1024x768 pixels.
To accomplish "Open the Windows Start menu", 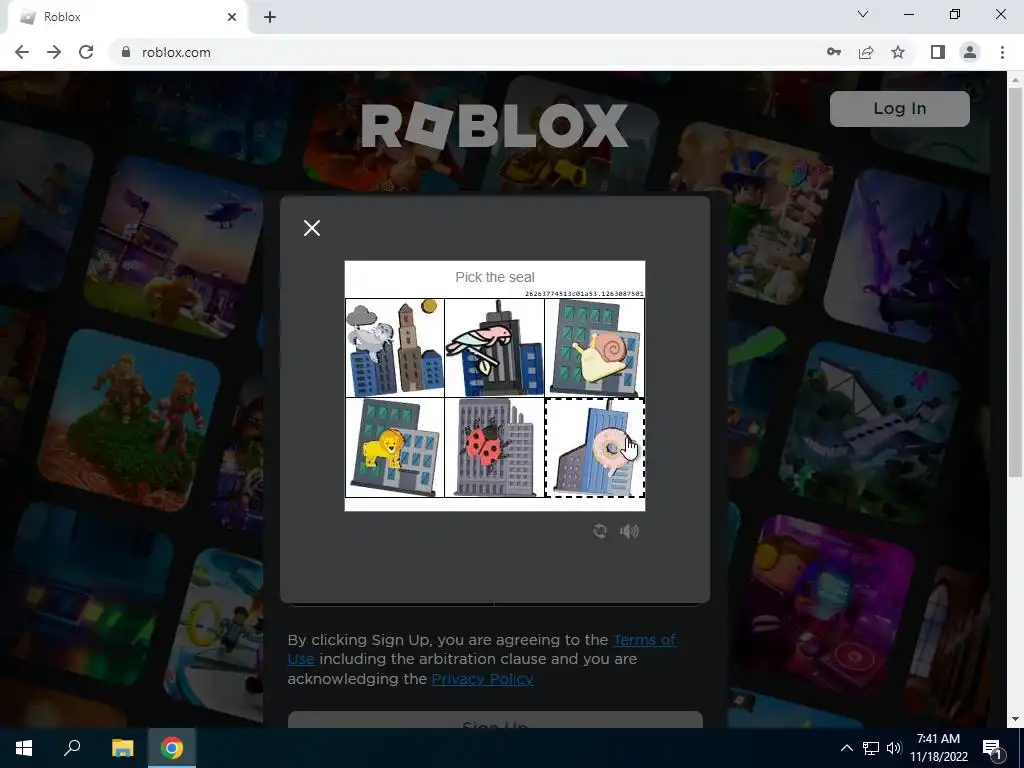I will pyautogui.click(x=24, y=748).
